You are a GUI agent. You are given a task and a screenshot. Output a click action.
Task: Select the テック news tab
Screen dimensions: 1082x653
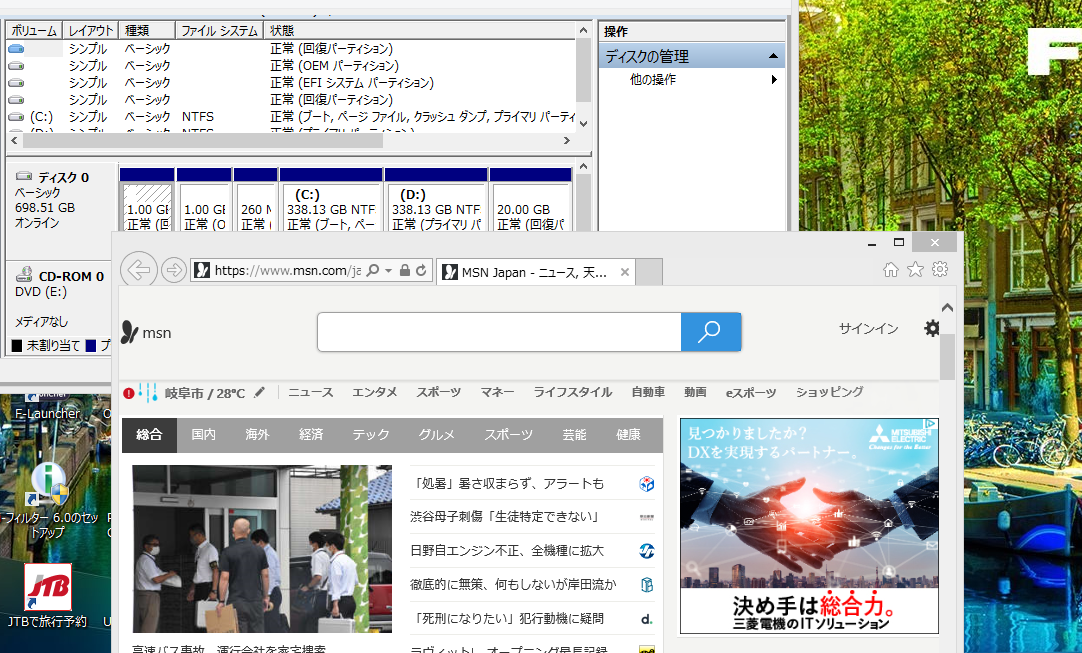point(371,435)
